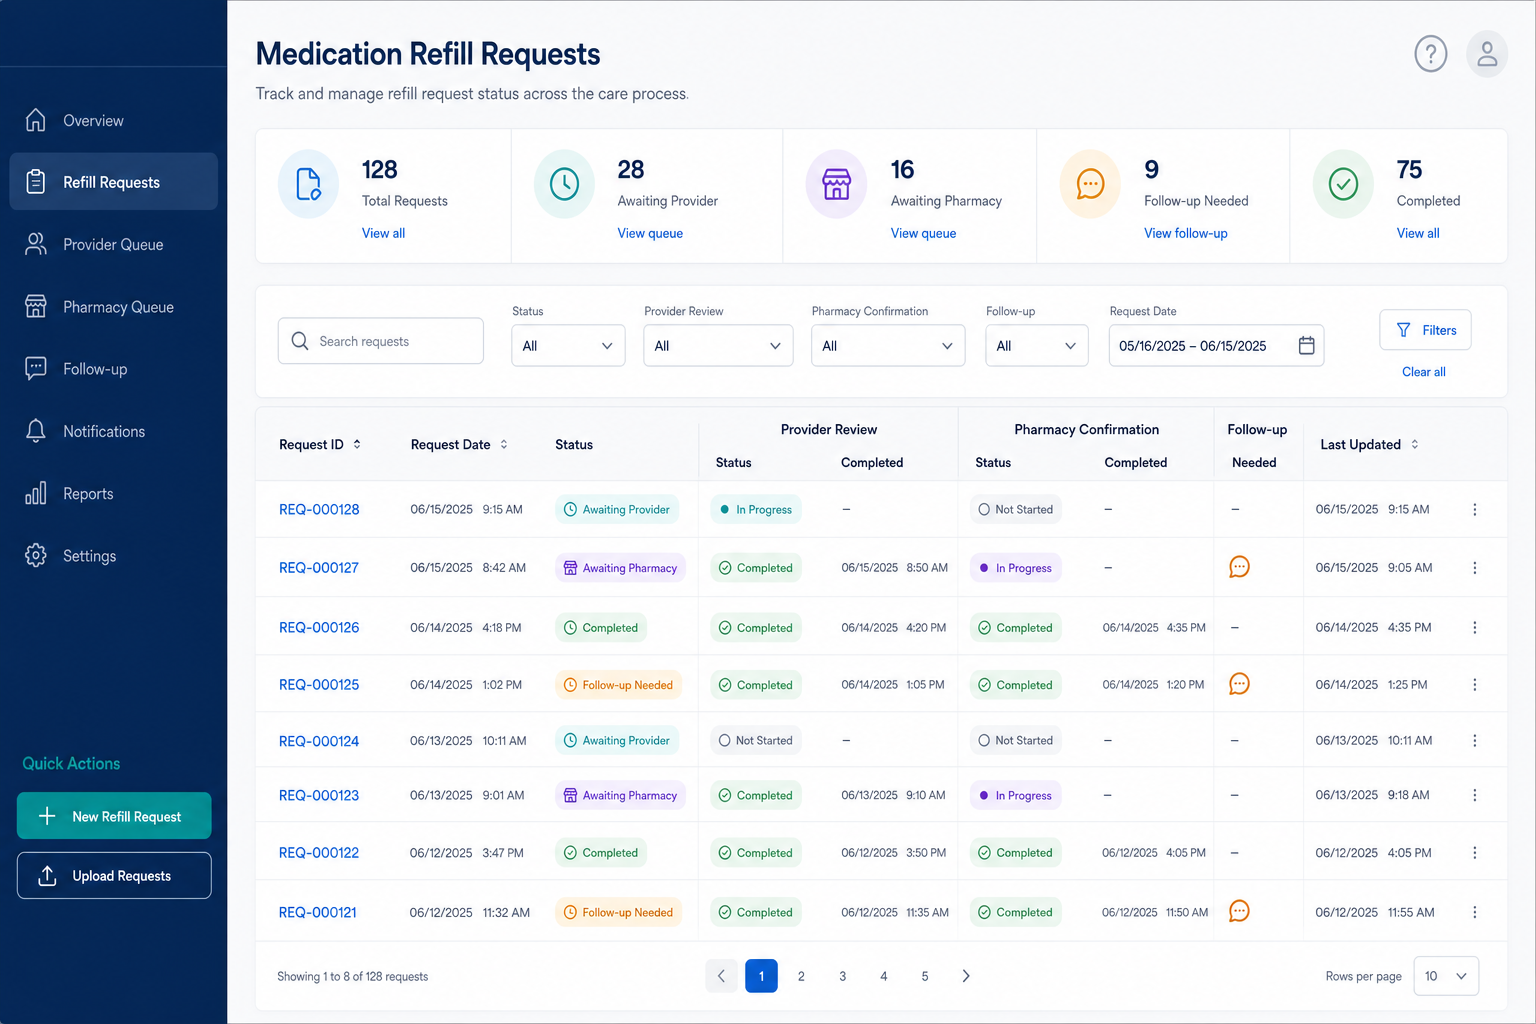Click the Clear all filters link
Image resolution: width=1536 pixels, height=1024 pixels.
coord(1423,372)
